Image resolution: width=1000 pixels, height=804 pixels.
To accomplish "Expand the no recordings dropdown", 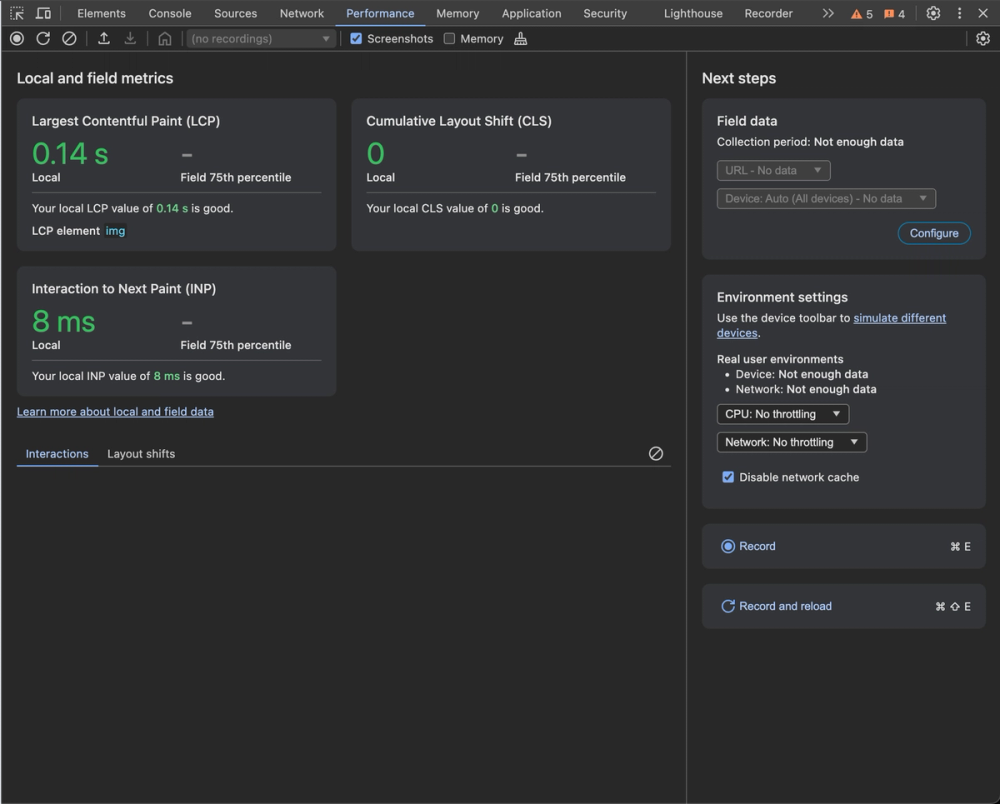I will click(262, 38).
